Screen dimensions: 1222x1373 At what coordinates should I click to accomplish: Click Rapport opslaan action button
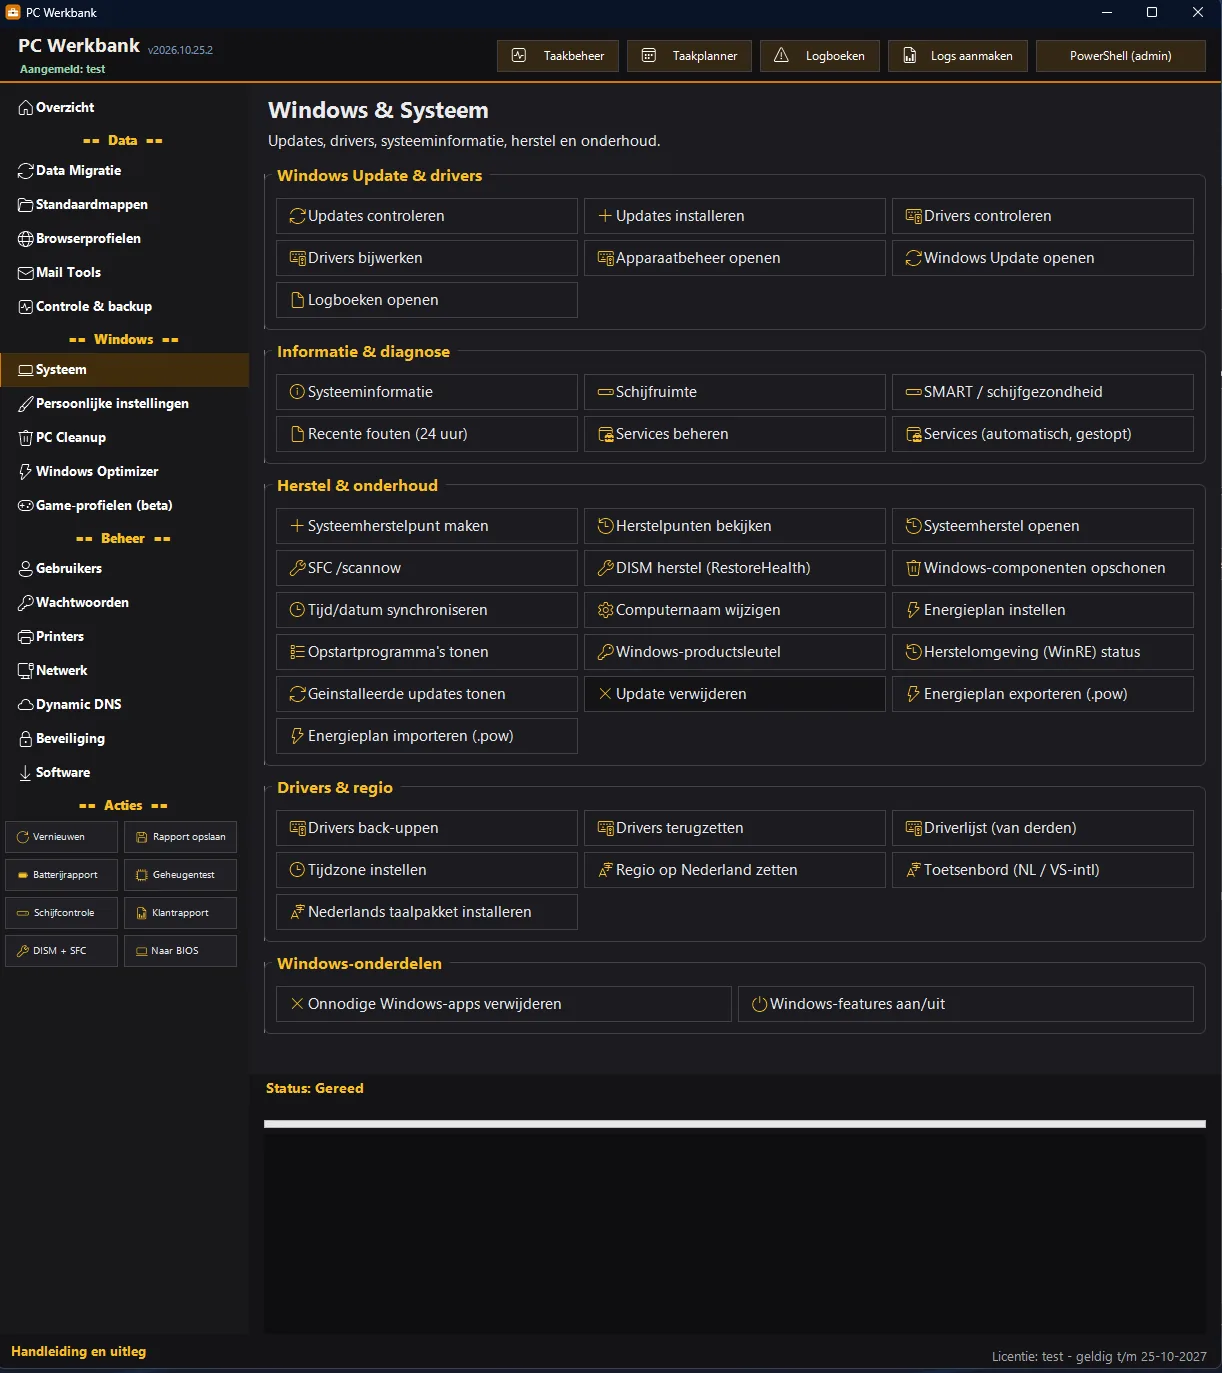(x=180, y=837)
